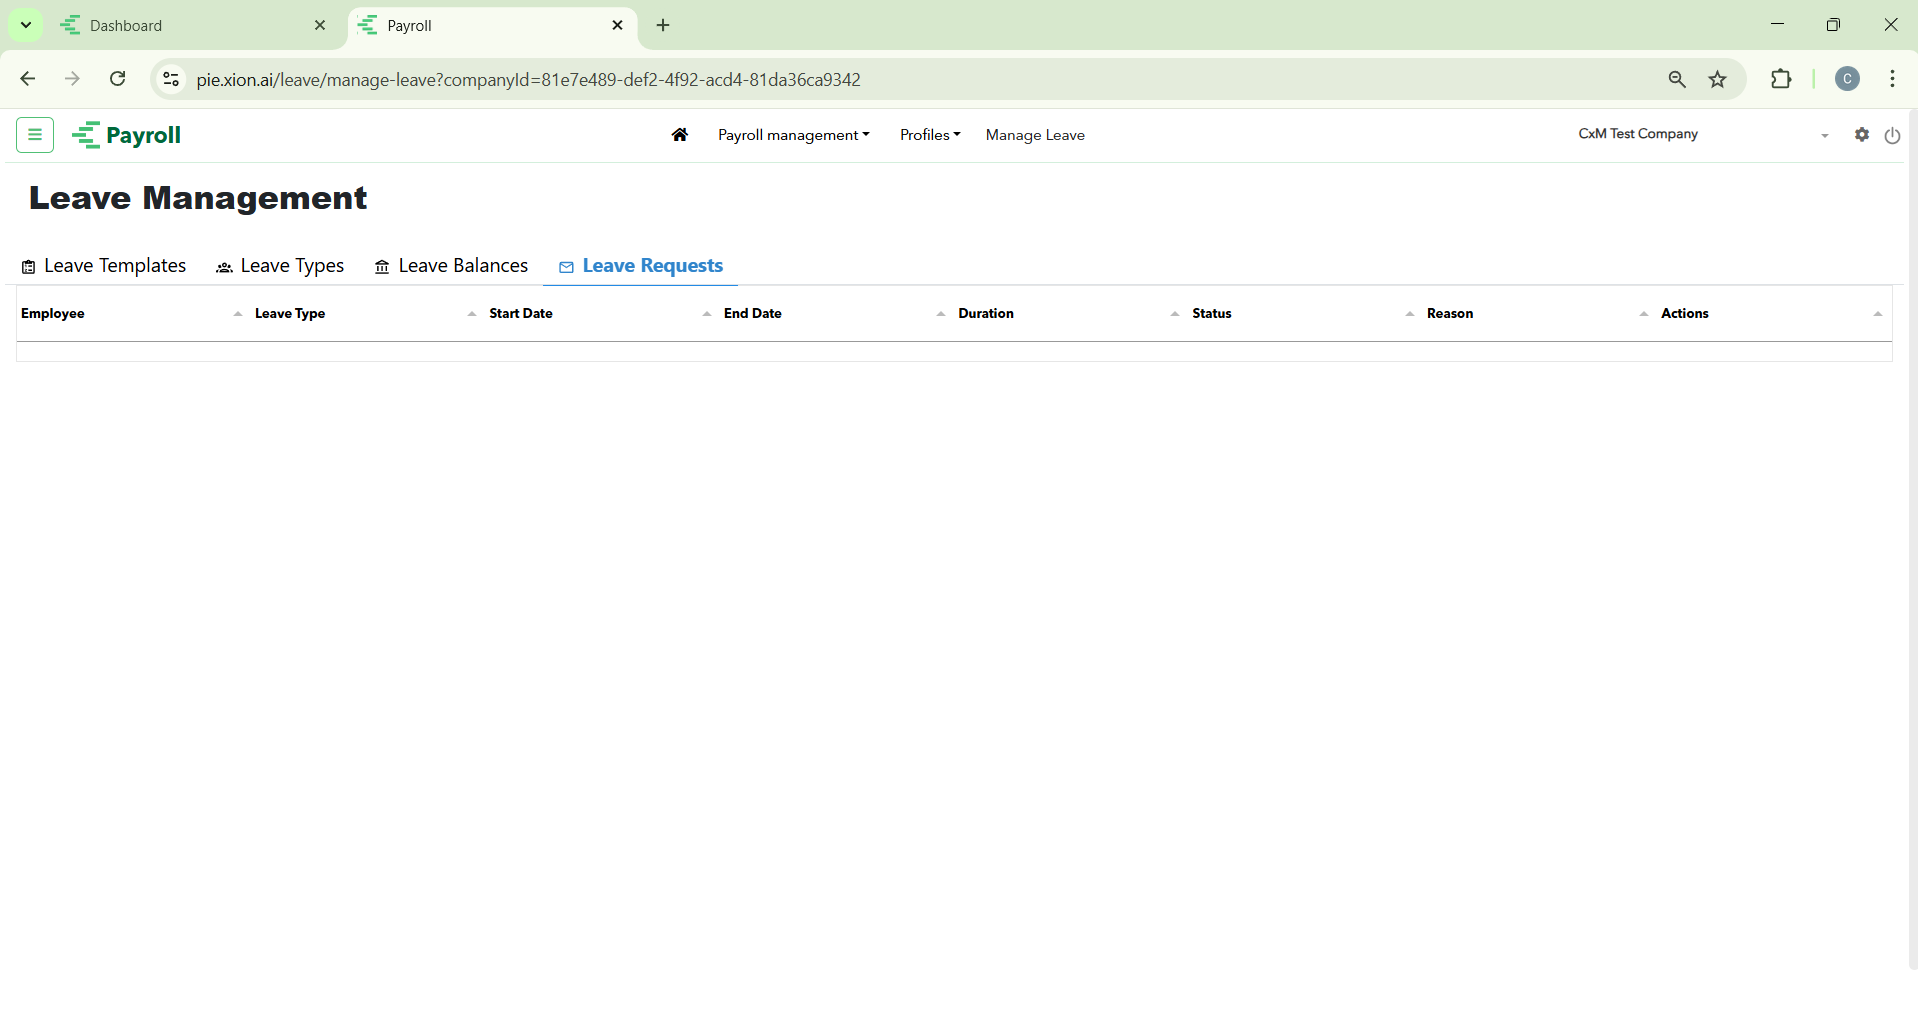Click the Manage Leave nav link
This screenshot has height=1017, width=1918.
1034,135
